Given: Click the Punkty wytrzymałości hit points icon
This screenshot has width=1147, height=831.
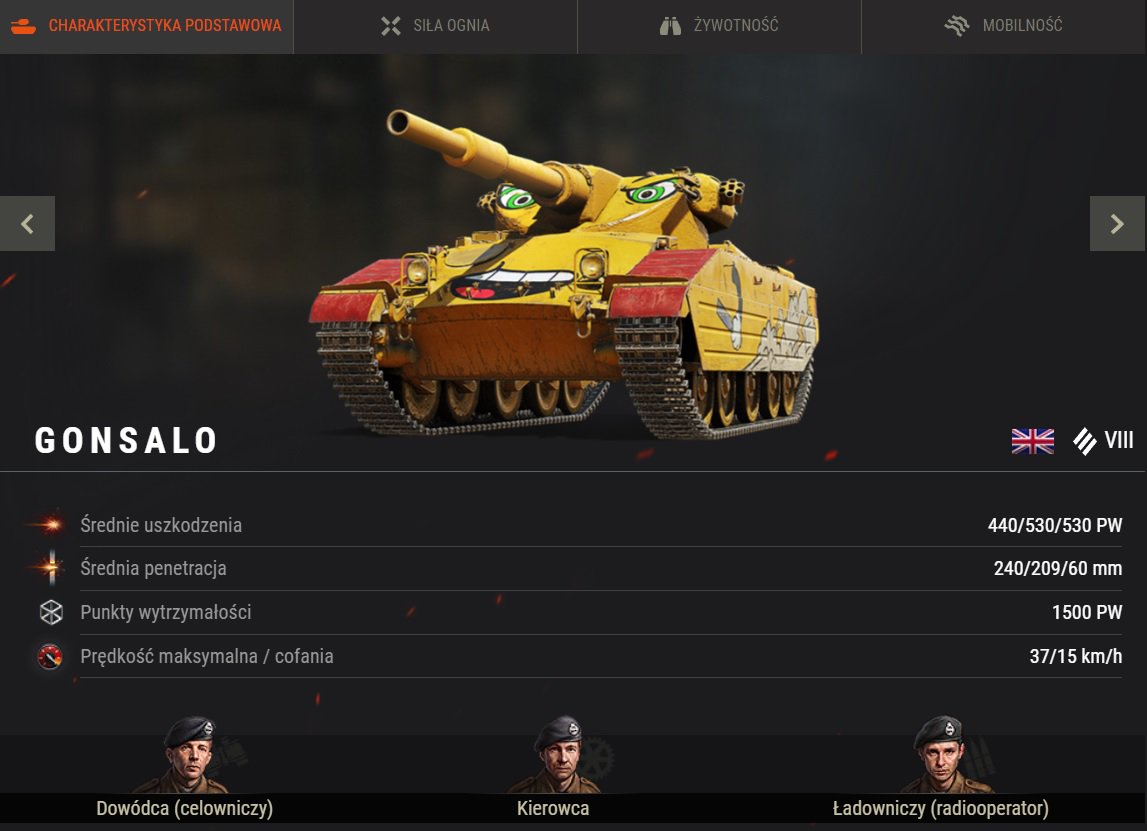Looking at the screenshot, I should (x=51, y=612).
